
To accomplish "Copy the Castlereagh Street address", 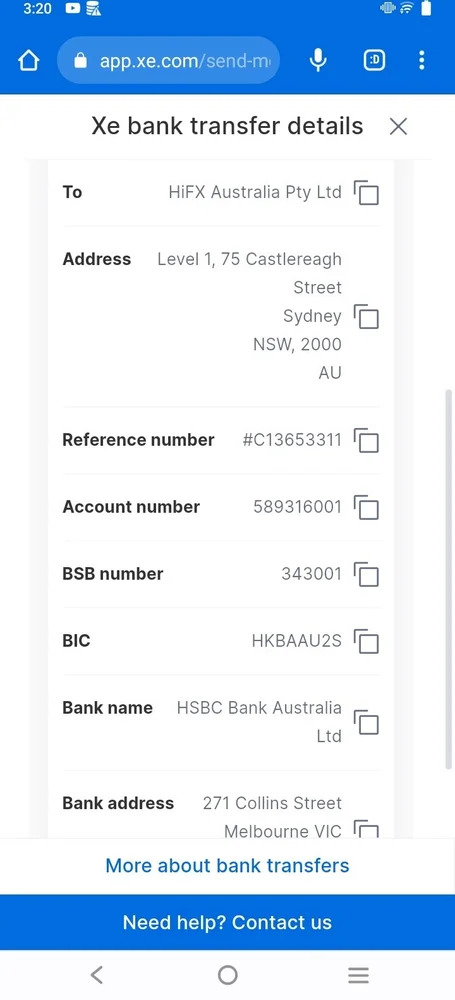I will coord(366,316).
